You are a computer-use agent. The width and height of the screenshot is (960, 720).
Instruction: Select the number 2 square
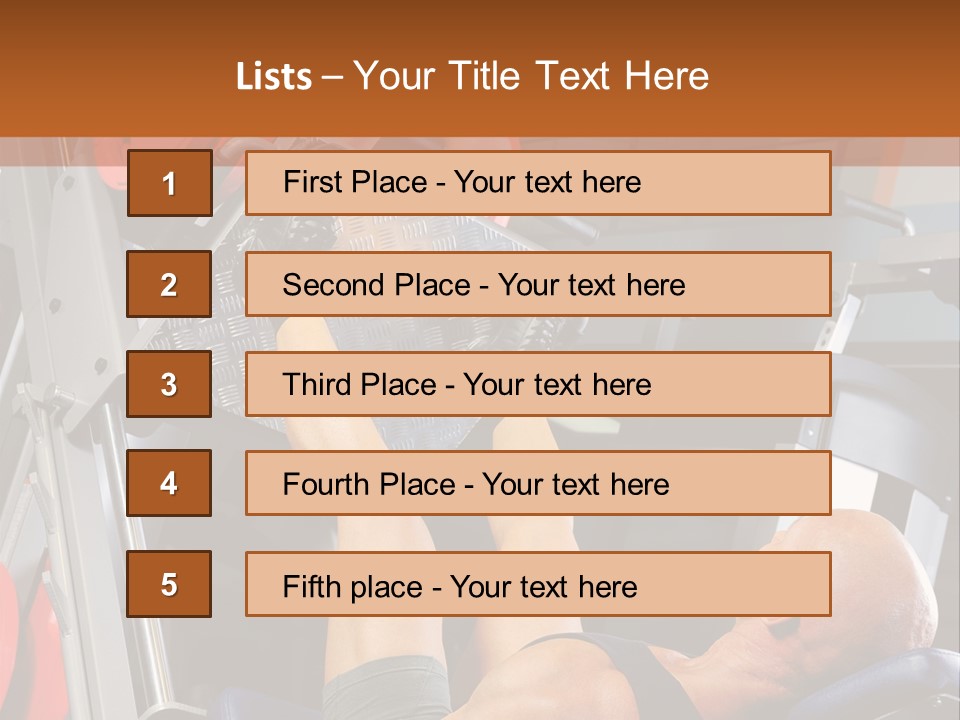[x=169, y=284]
